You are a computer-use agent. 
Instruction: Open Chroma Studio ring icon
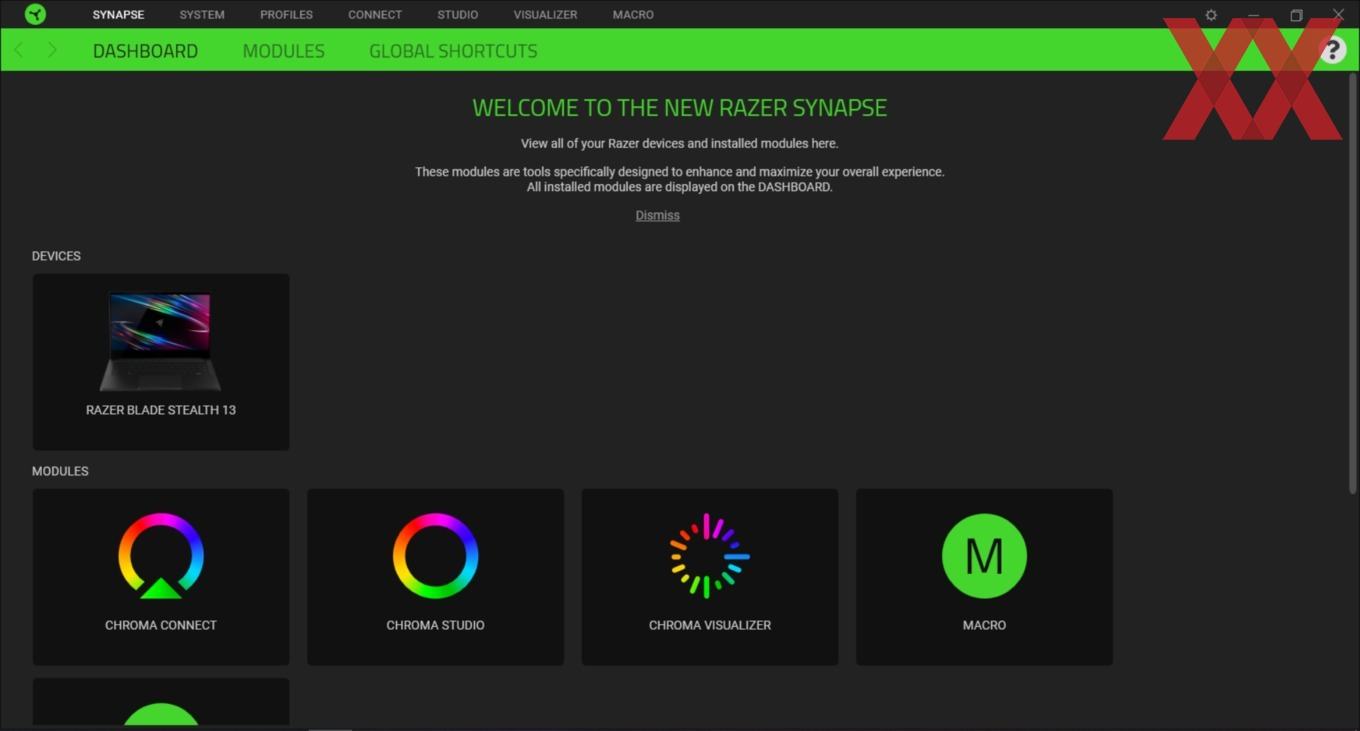pos(435,556)
